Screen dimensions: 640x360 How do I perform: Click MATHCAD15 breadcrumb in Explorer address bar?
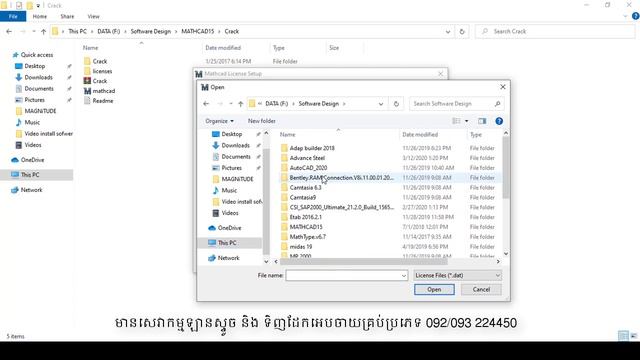(x=198, y=31)
